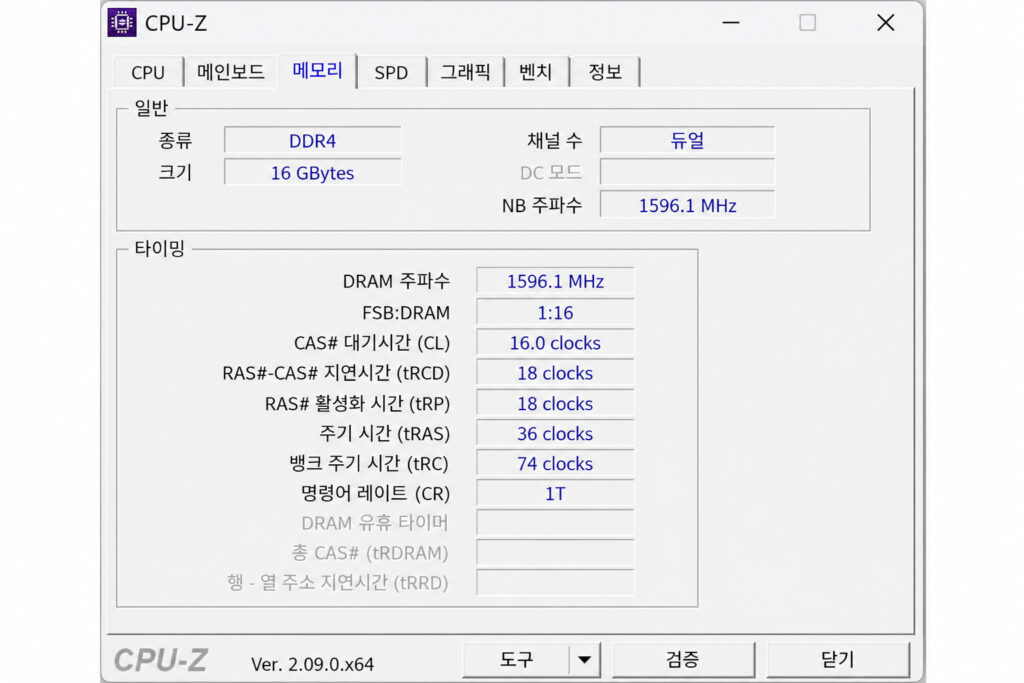
Task: Click the tRC 74 clocks value
Action: coord(555,464)
